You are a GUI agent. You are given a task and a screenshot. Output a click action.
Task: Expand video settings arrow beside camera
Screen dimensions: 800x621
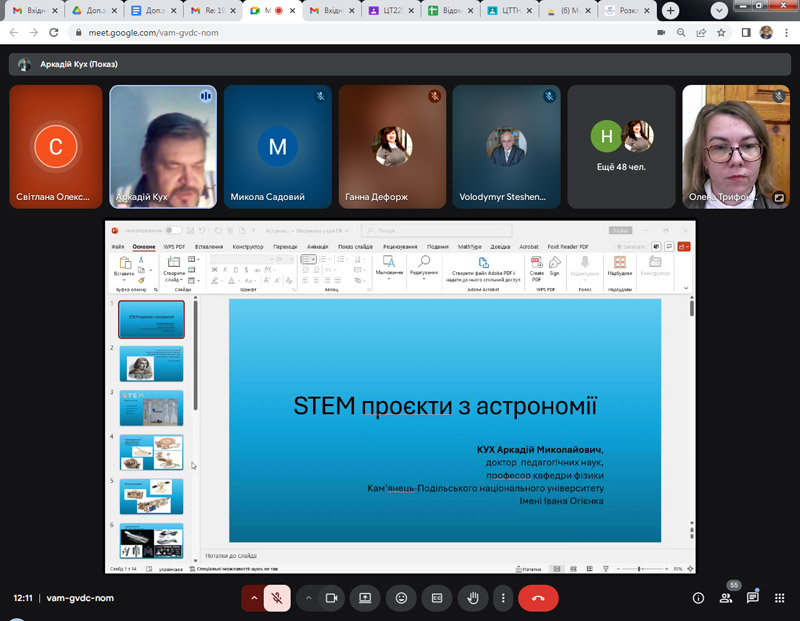(x=308, y=598)
